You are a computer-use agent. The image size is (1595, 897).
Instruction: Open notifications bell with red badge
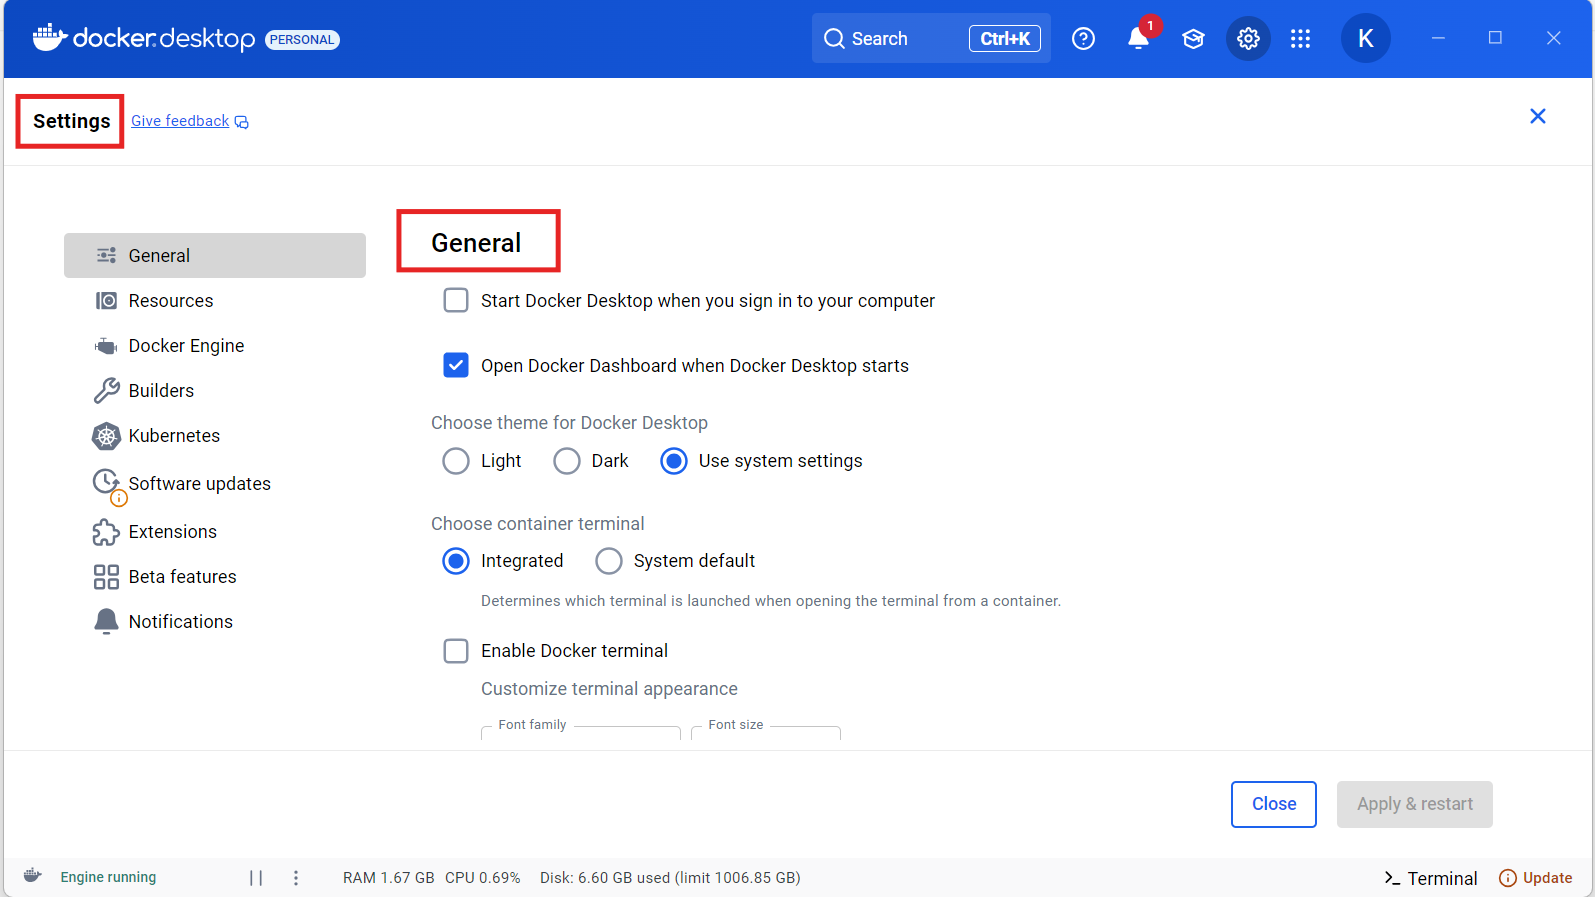(1139, 37)
